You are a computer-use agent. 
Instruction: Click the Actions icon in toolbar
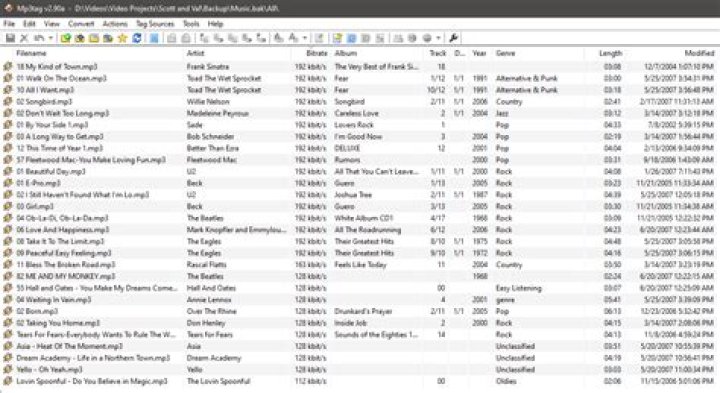278,38
